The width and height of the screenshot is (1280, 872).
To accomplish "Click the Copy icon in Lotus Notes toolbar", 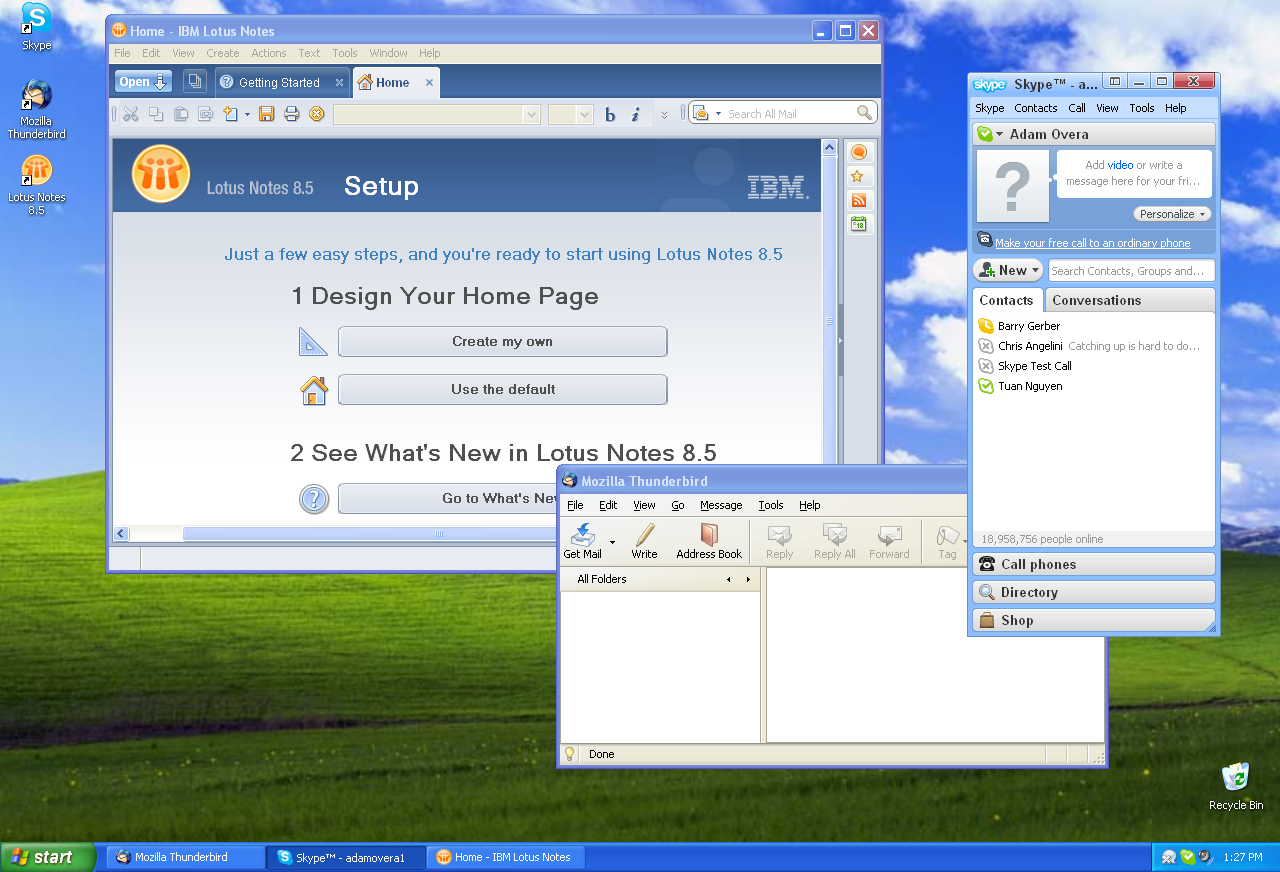I will 156,114.
